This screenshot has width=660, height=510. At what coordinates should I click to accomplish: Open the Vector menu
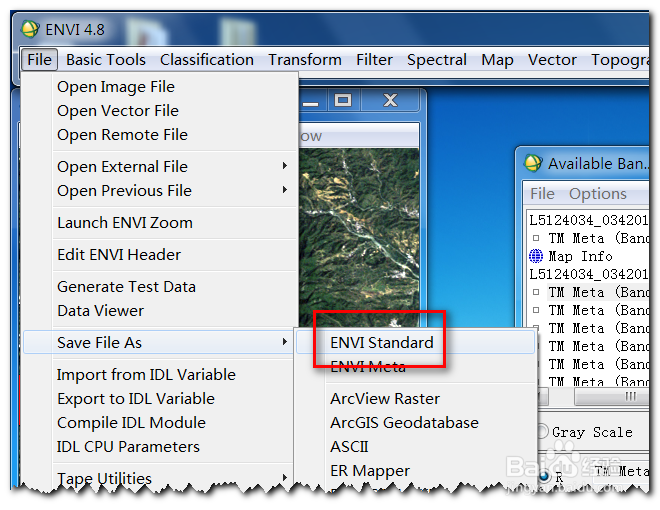click(552, 60)
